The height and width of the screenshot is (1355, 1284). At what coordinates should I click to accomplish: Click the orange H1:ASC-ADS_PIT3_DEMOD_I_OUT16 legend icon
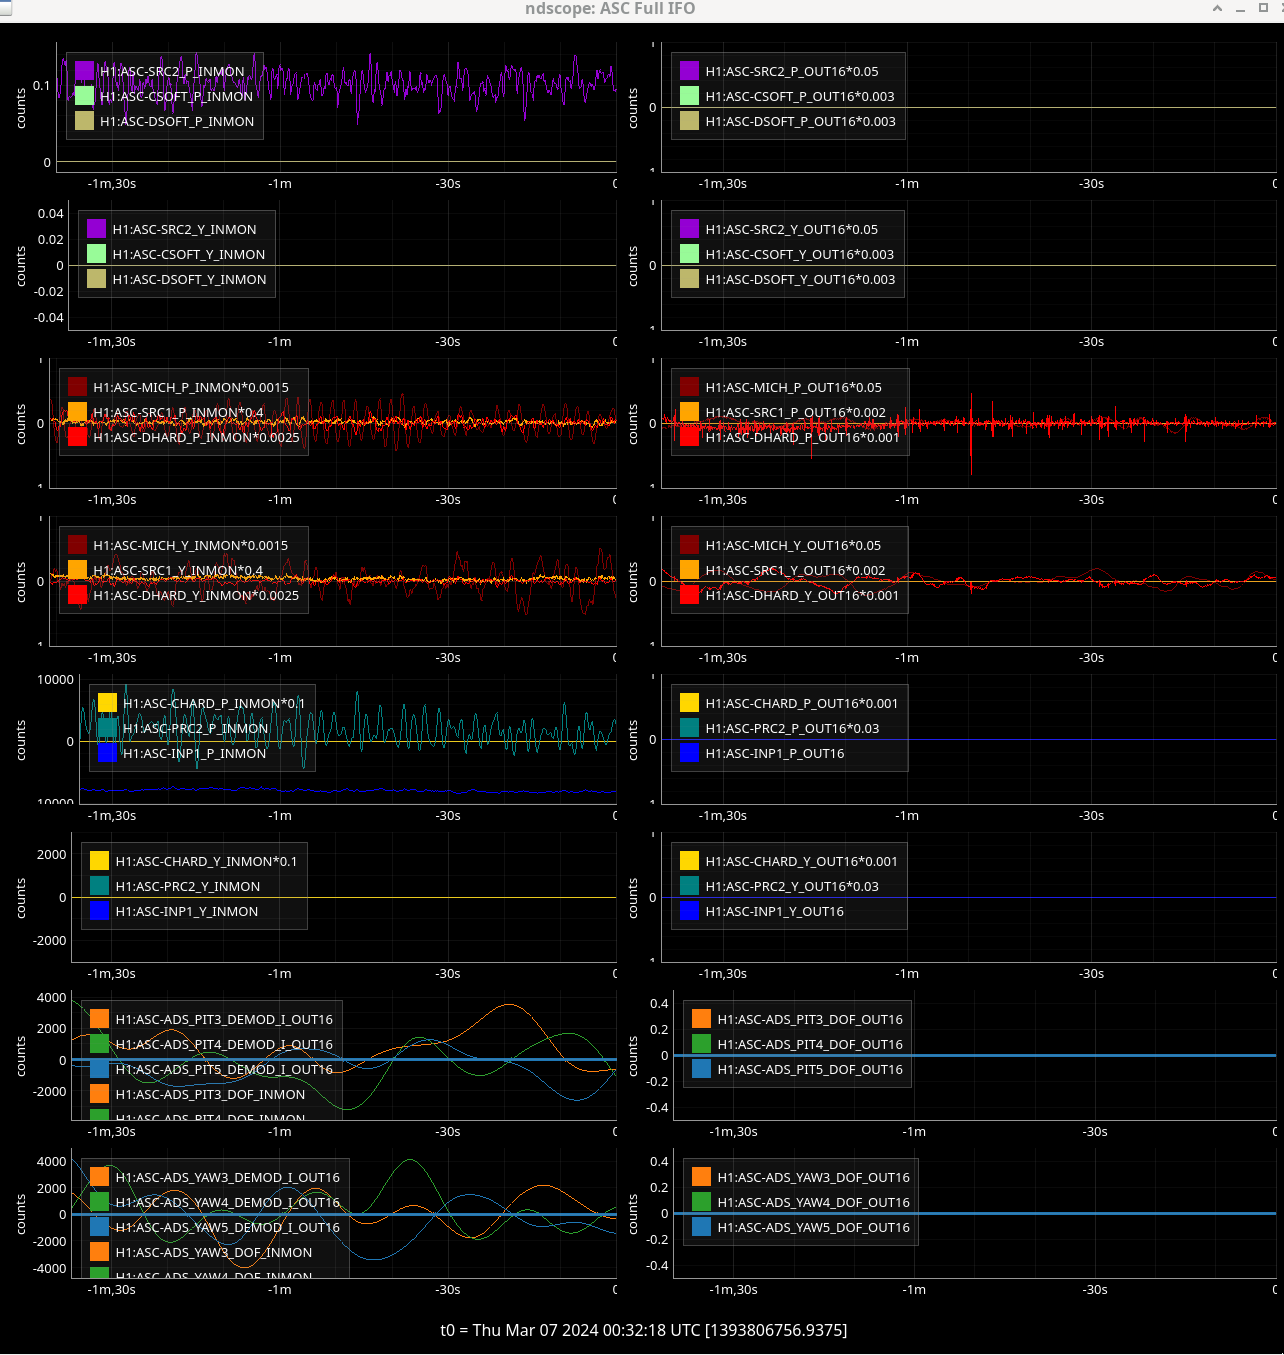click(x=99, y=1019)
